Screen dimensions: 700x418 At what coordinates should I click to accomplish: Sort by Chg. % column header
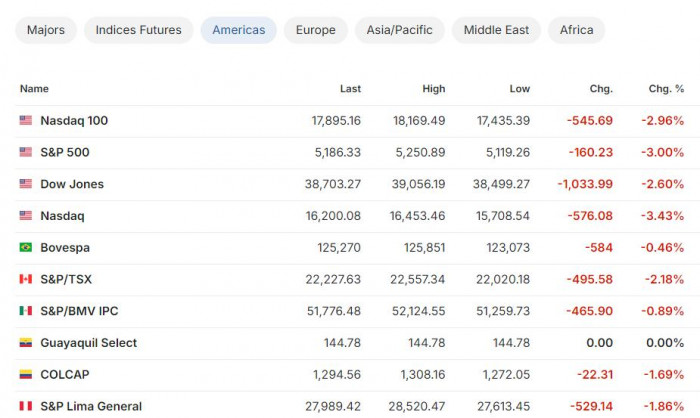tap(666, 88)
